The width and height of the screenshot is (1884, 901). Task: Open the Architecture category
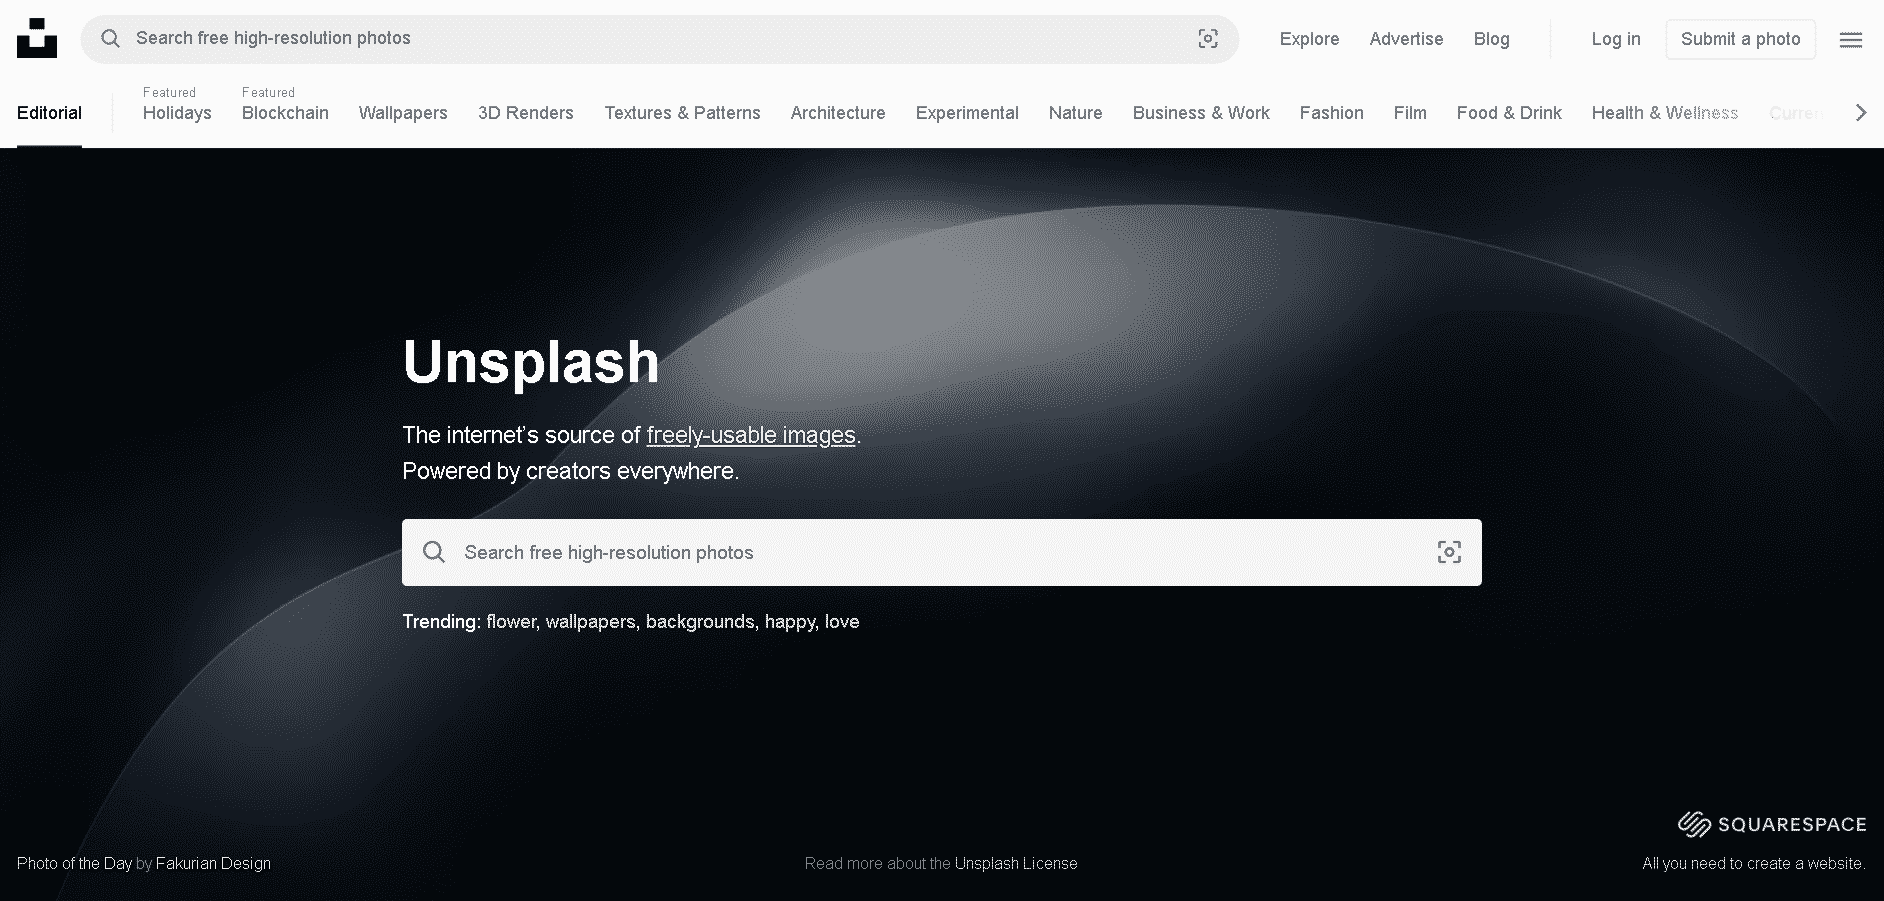838,113
